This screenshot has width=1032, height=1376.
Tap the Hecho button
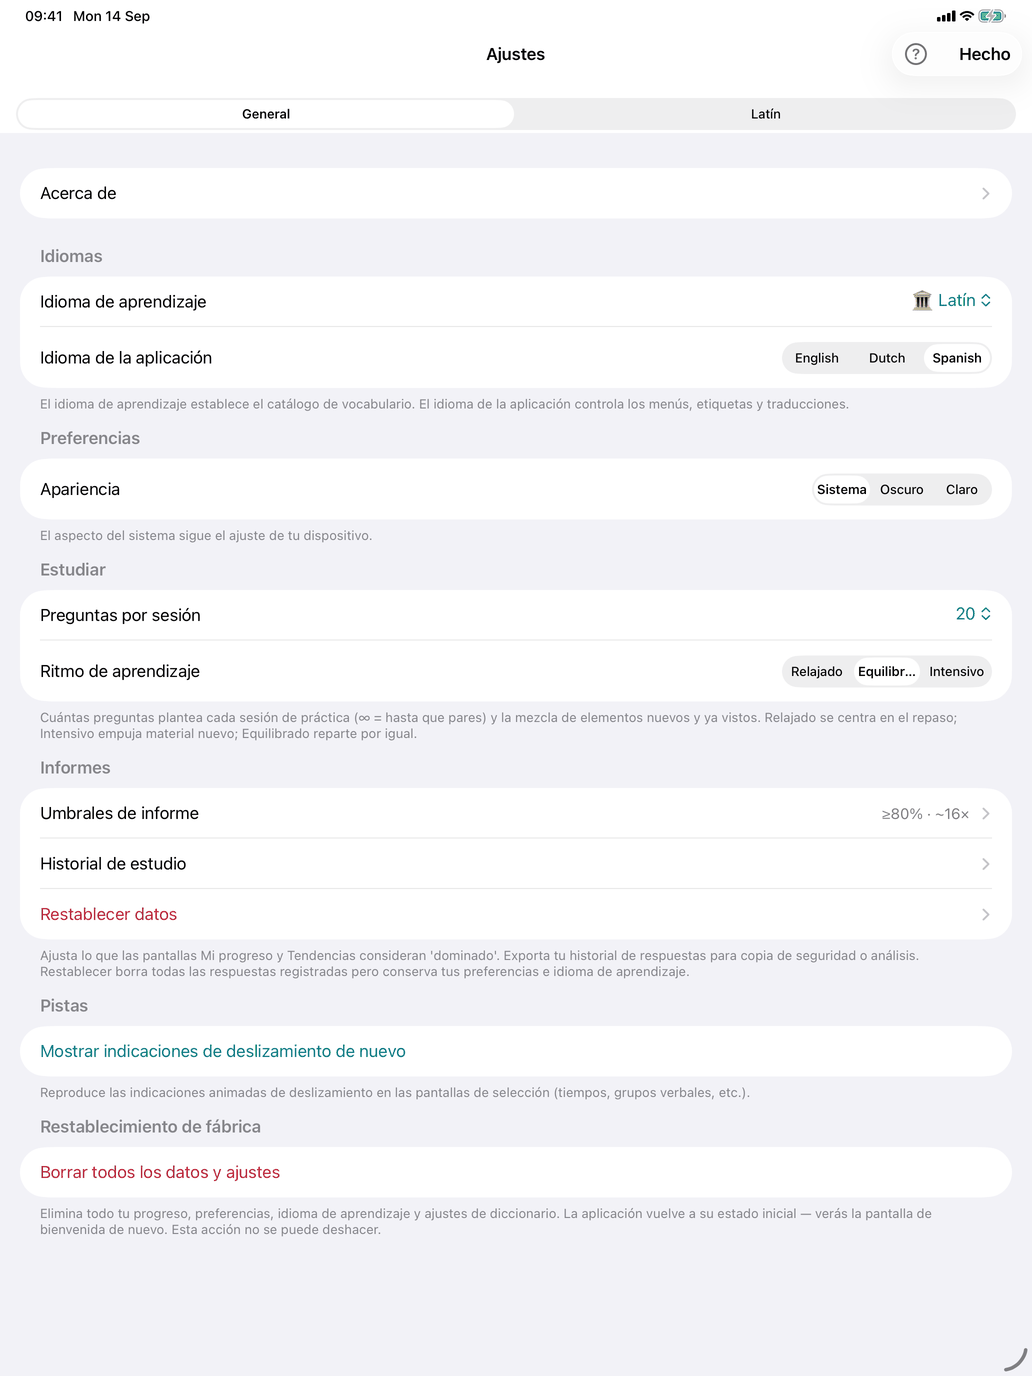click(984, 54)
